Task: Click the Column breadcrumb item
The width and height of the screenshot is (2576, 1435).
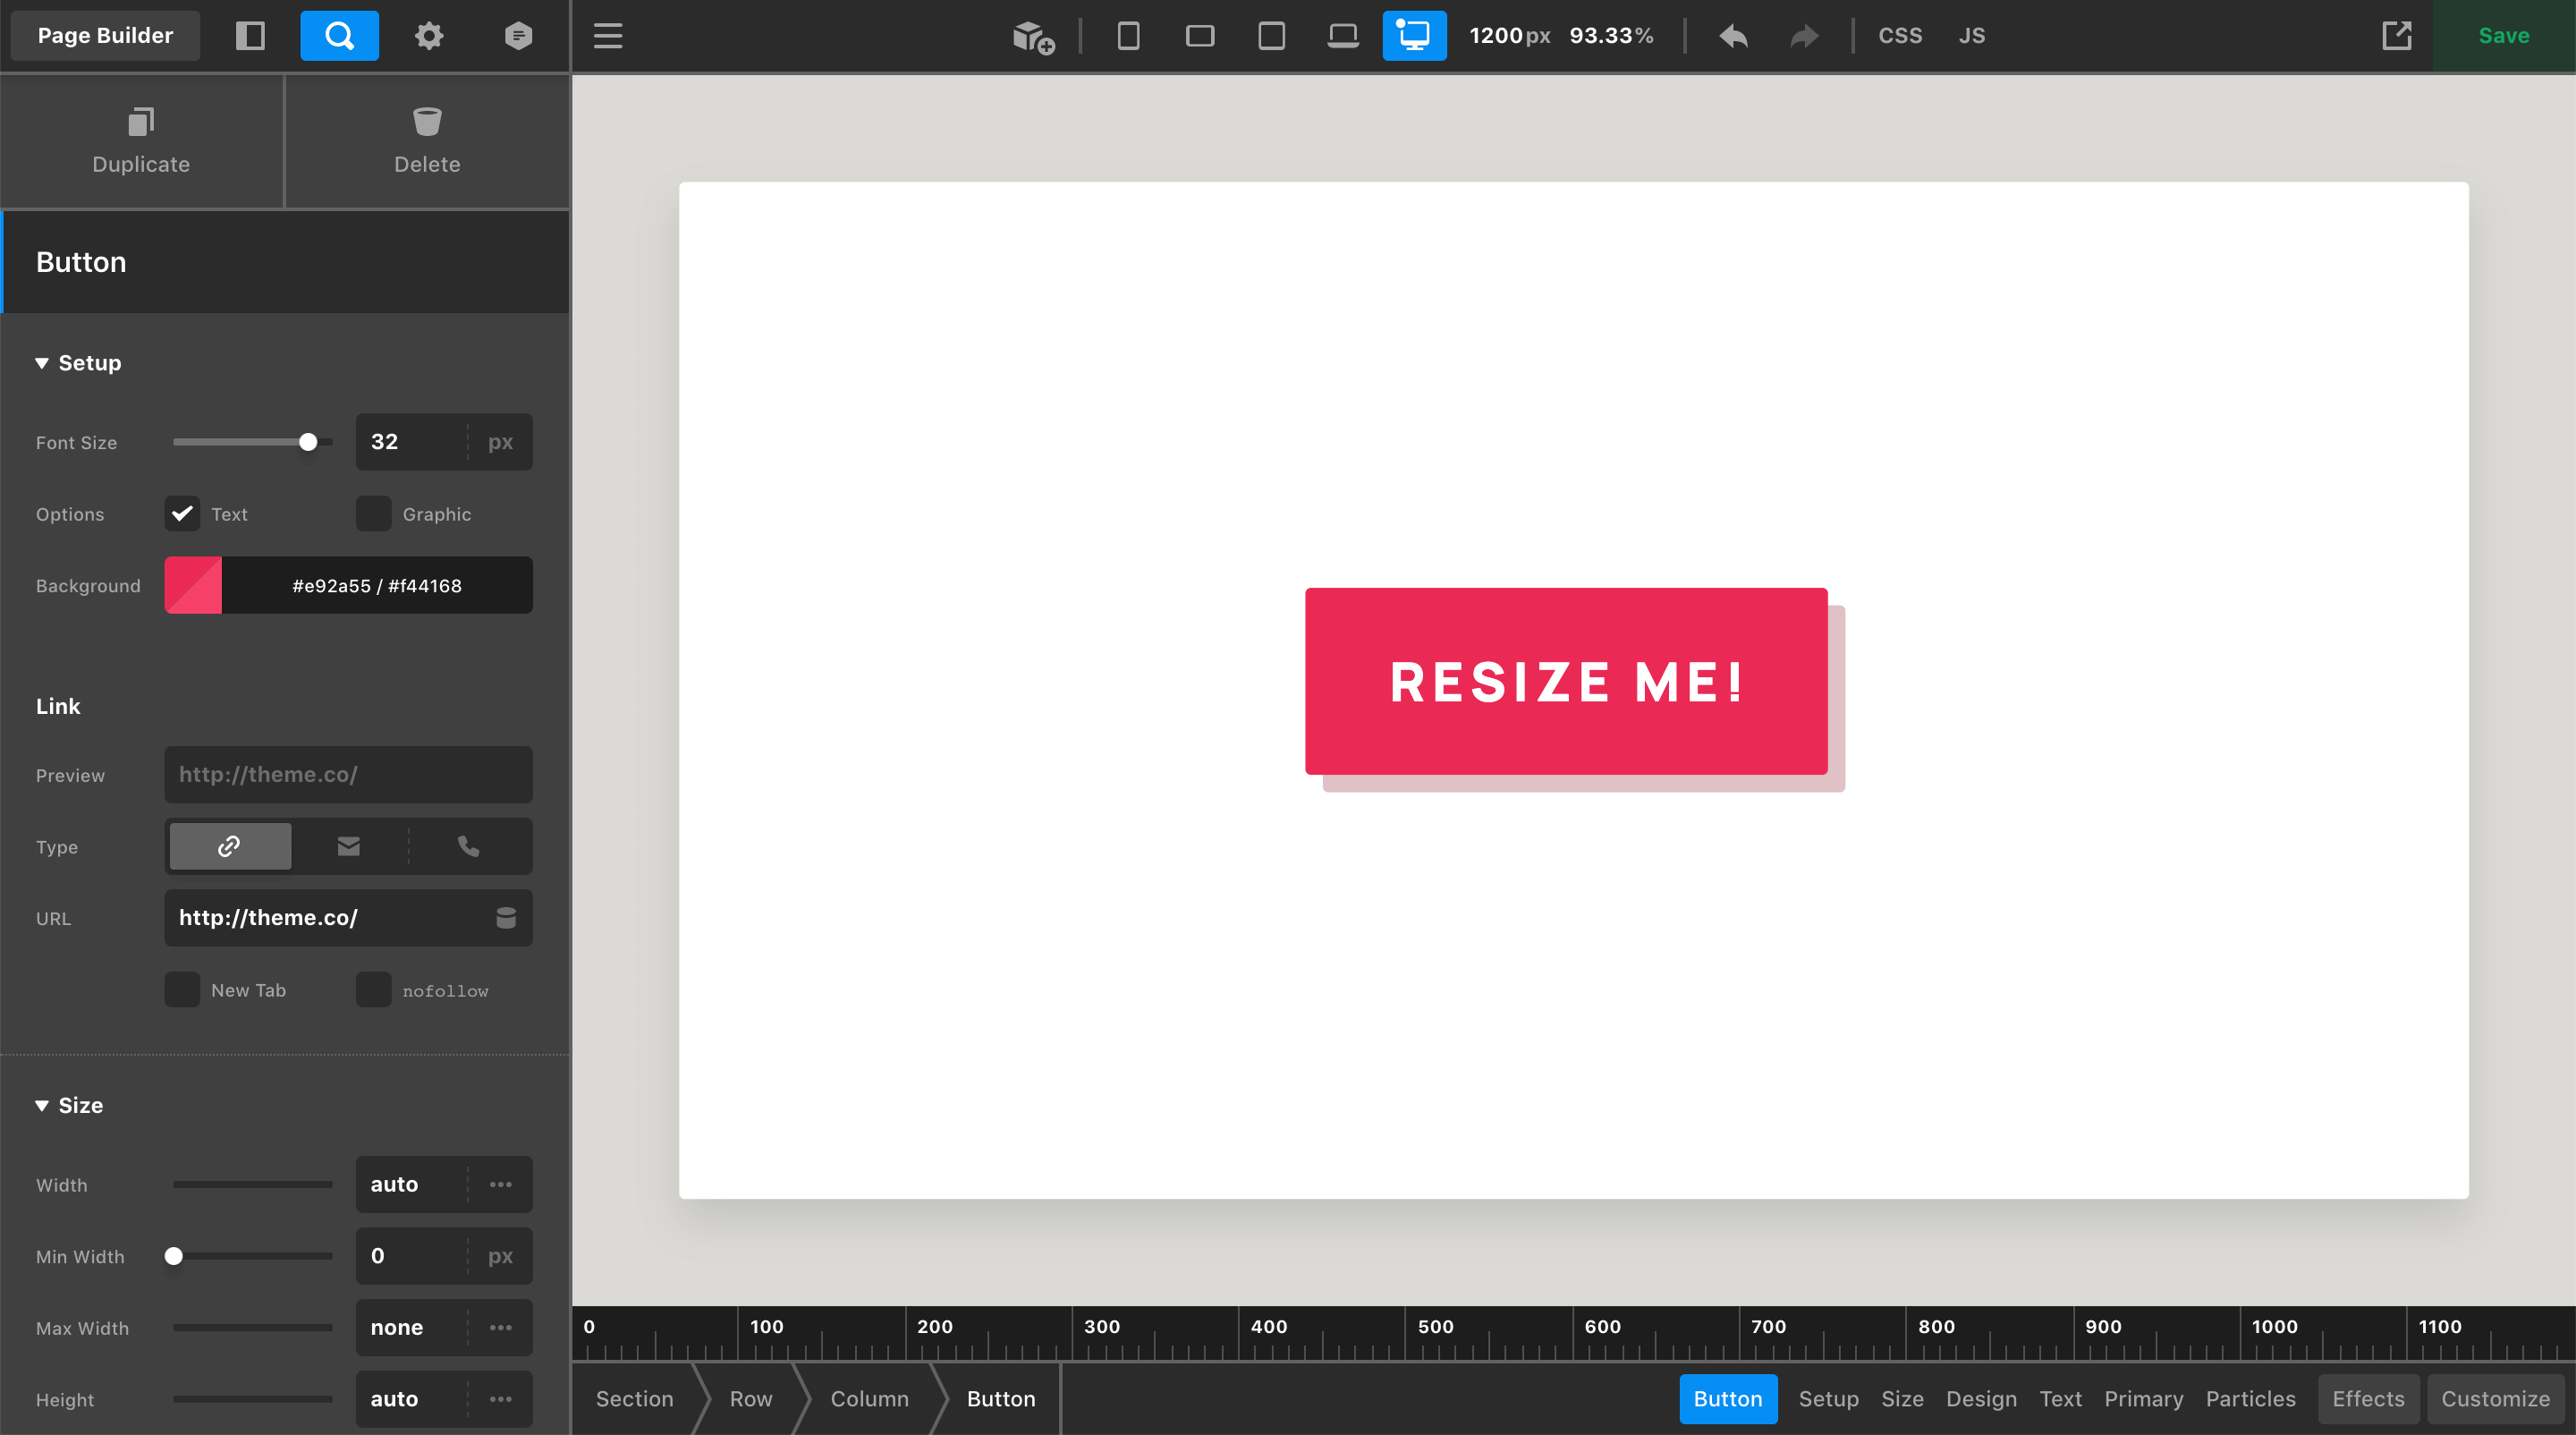Action: coord(869,1398)
